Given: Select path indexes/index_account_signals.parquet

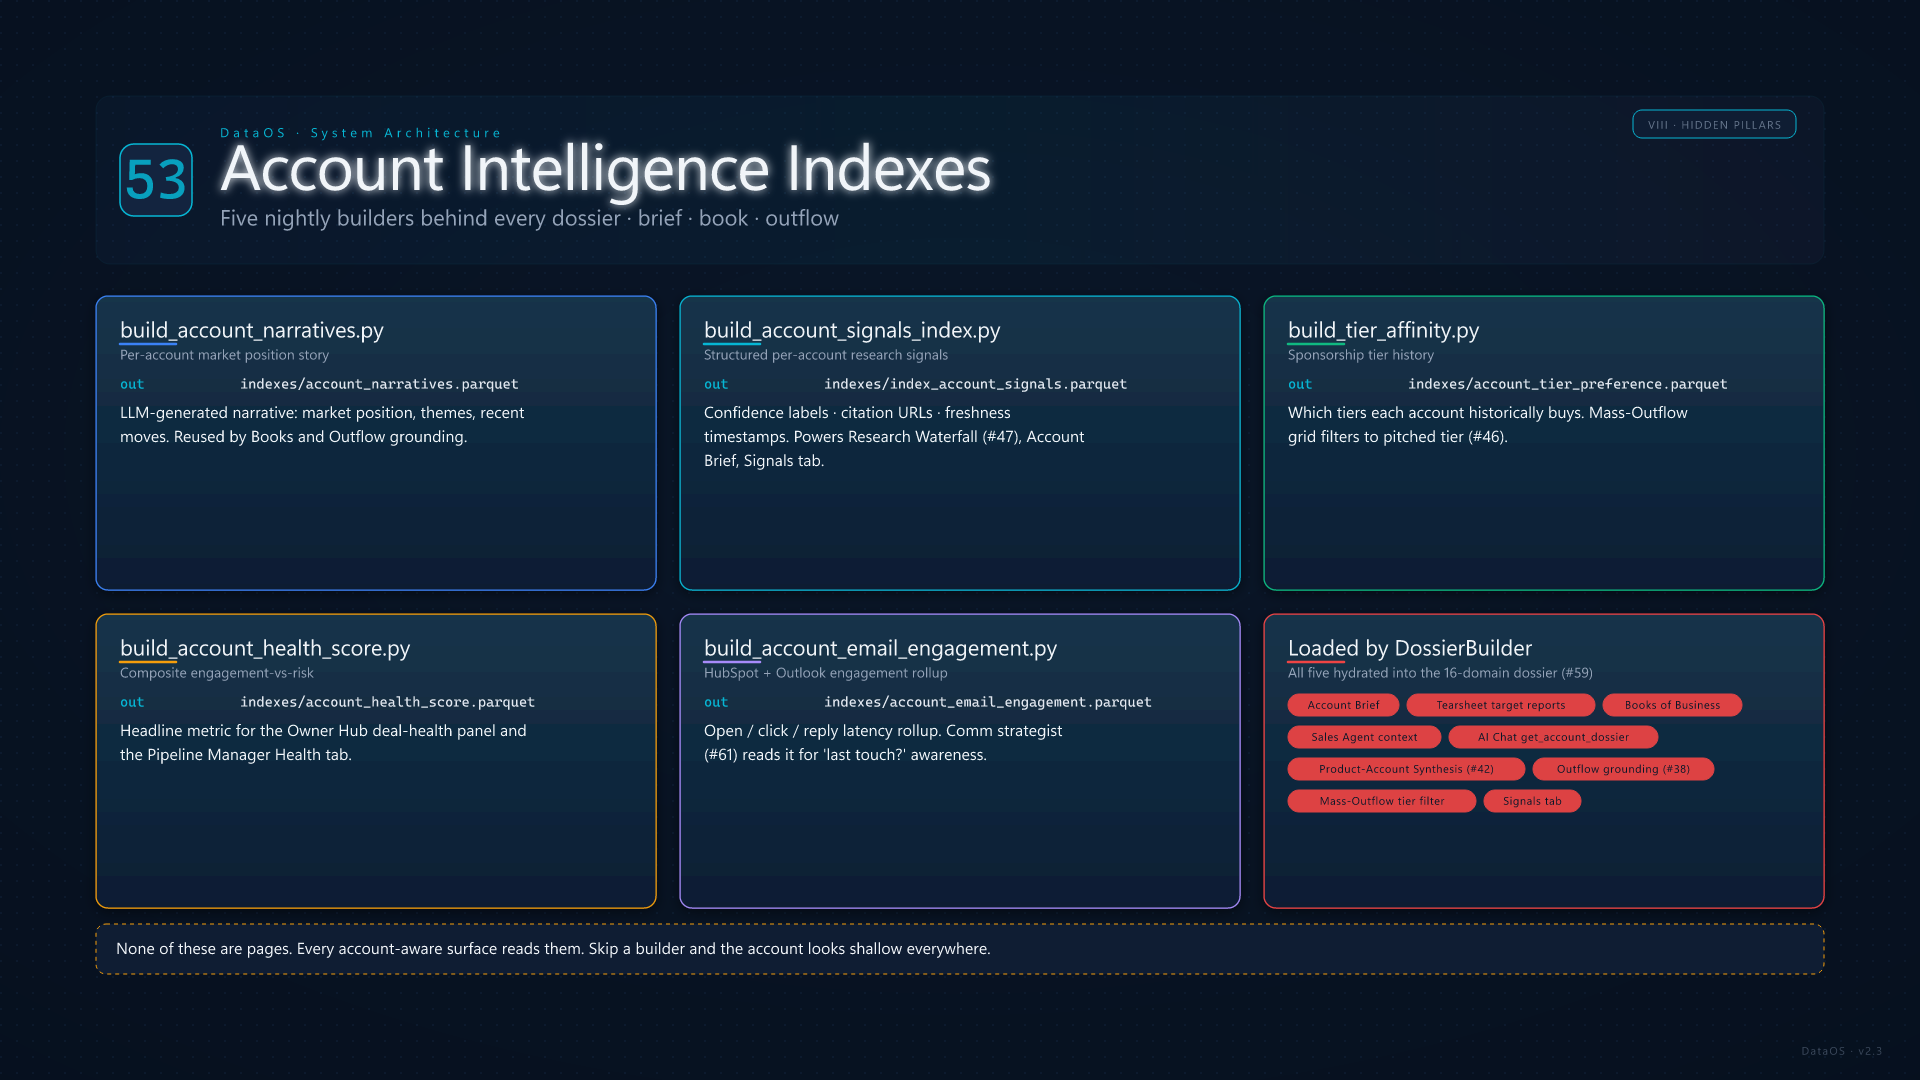Looking at the screenshot, I should tap(975, 384).
